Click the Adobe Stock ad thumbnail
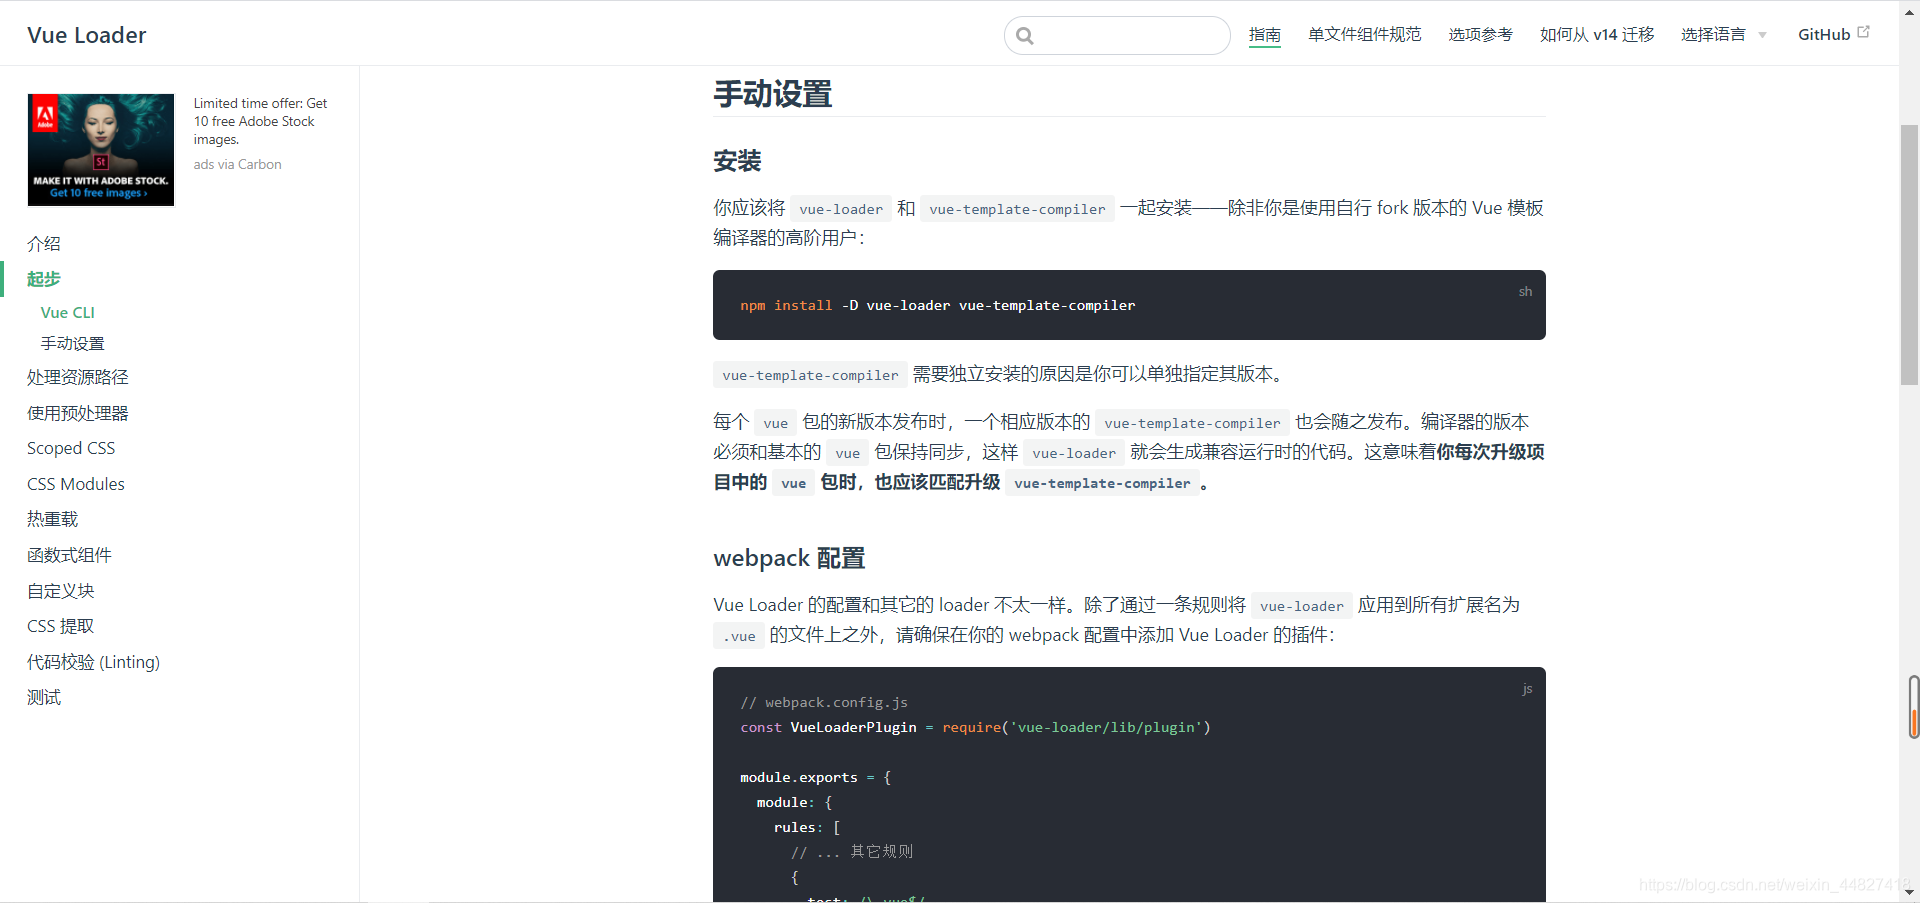This screenshot has width=1920, height=903. pyautogui.click(x=100, y=150)
